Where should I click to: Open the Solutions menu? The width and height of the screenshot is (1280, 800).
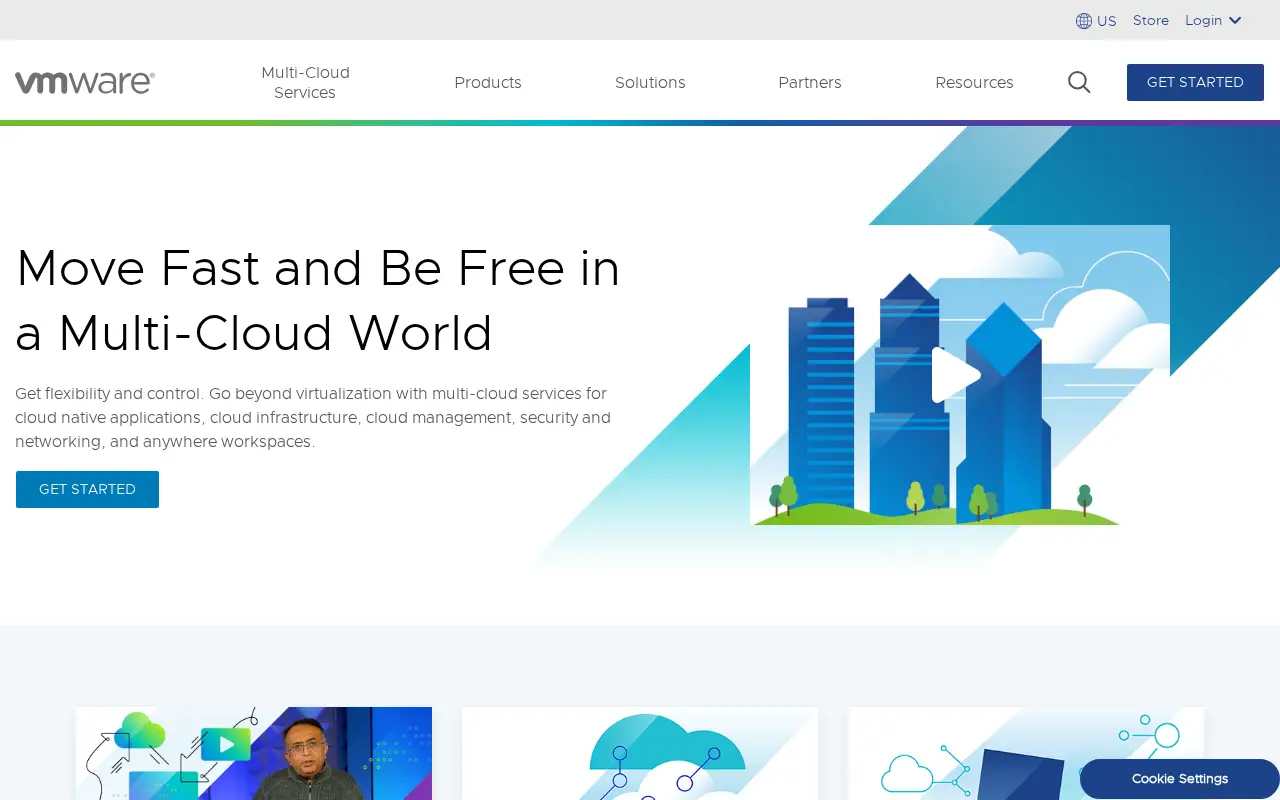[x=650, y=82]
